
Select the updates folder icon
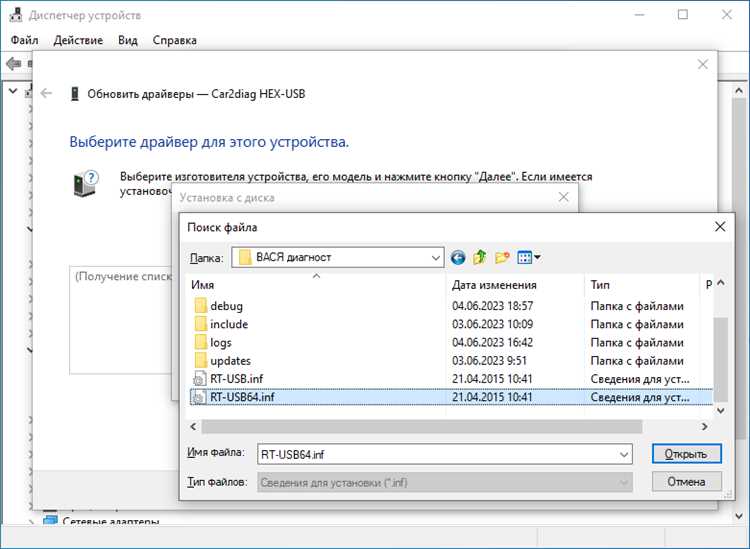tap(200, 361)
